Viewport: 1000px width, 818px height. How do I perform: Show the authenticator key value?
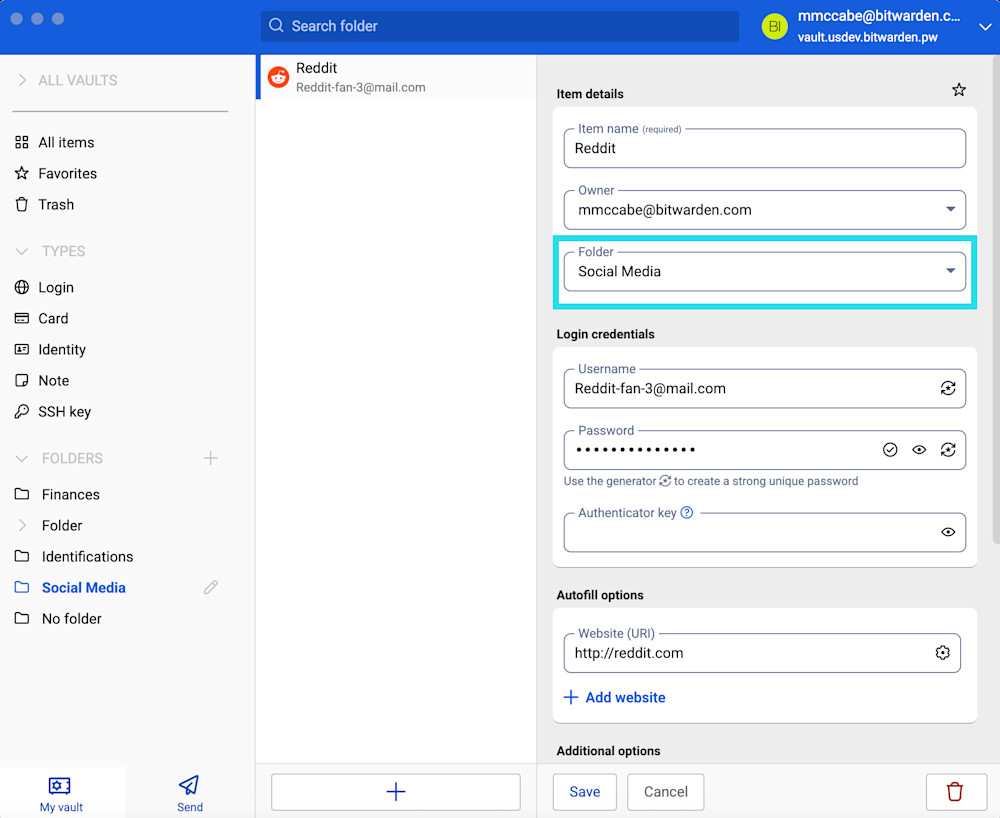point(947,532)
